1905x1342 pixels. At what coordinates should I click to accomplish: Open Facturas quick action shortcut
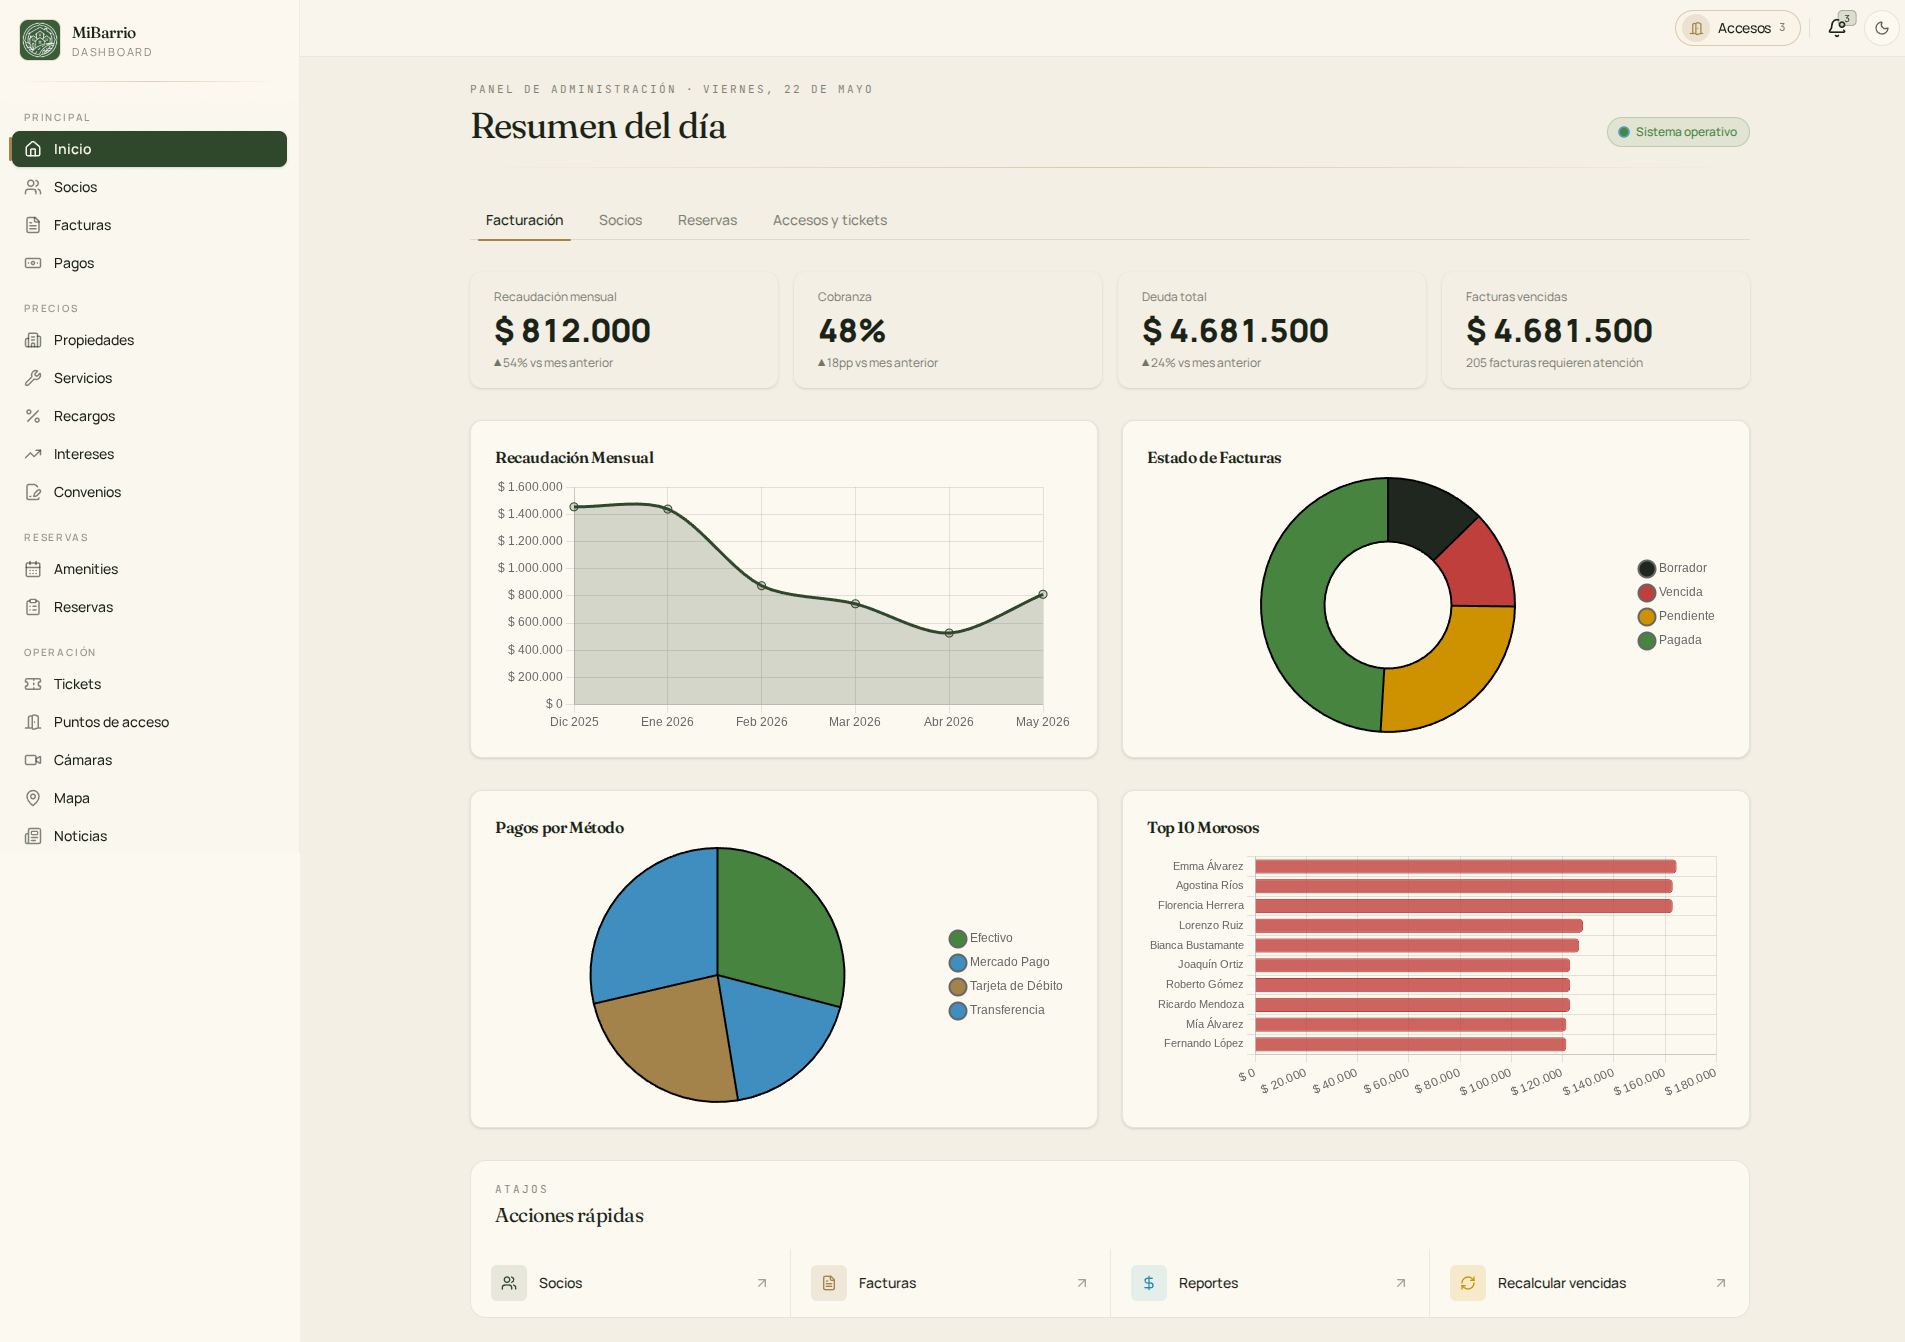[x=950, y=1283]
